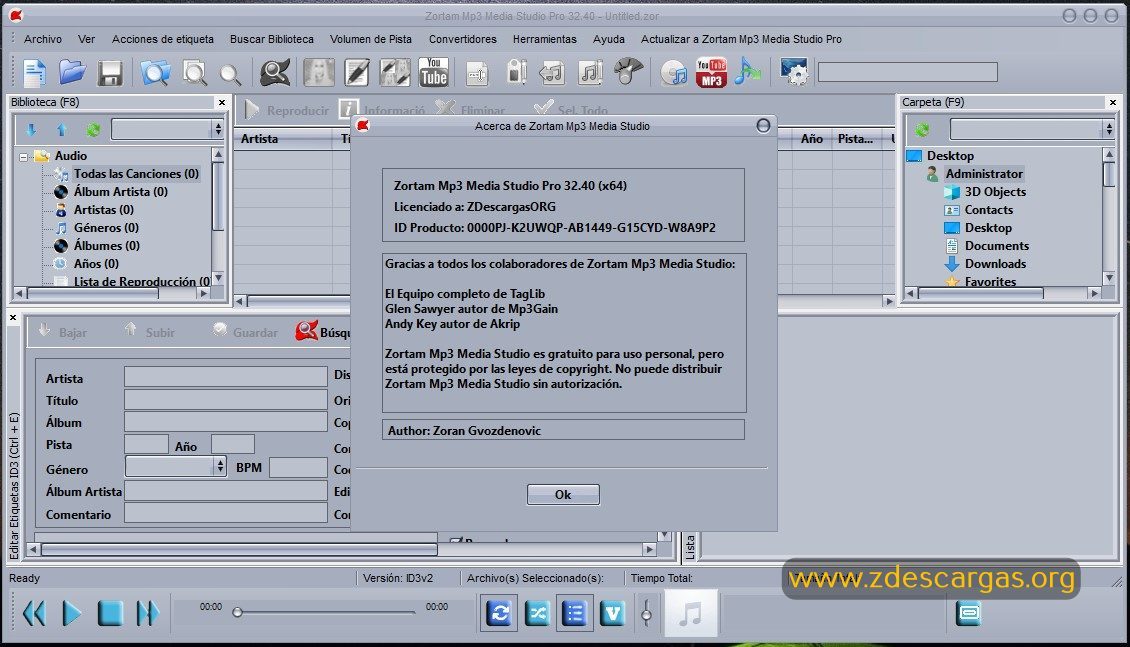Click the folder search magnifier toolbar icon
The width and height of the screenshot is (1130, 647).
click(x=155, y=73)
